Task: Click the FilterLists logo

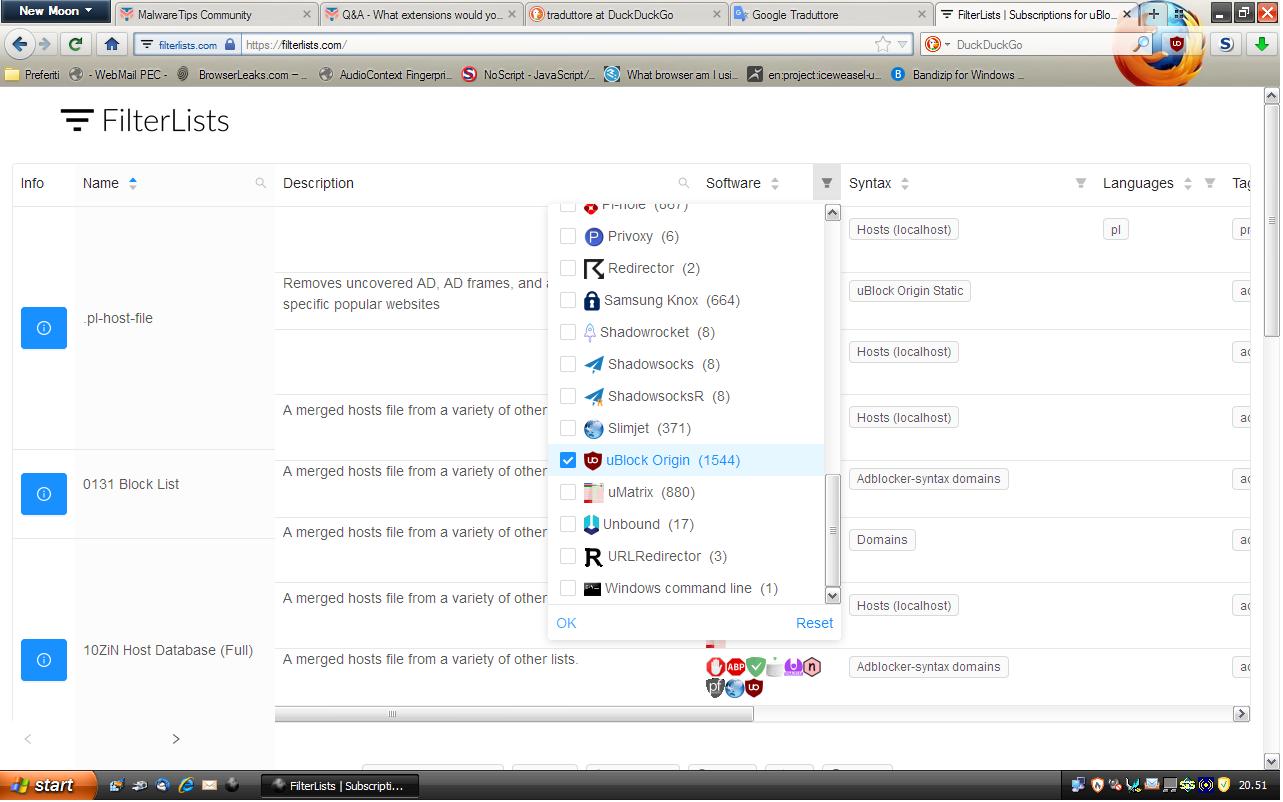Action: [x=145, y=121]
